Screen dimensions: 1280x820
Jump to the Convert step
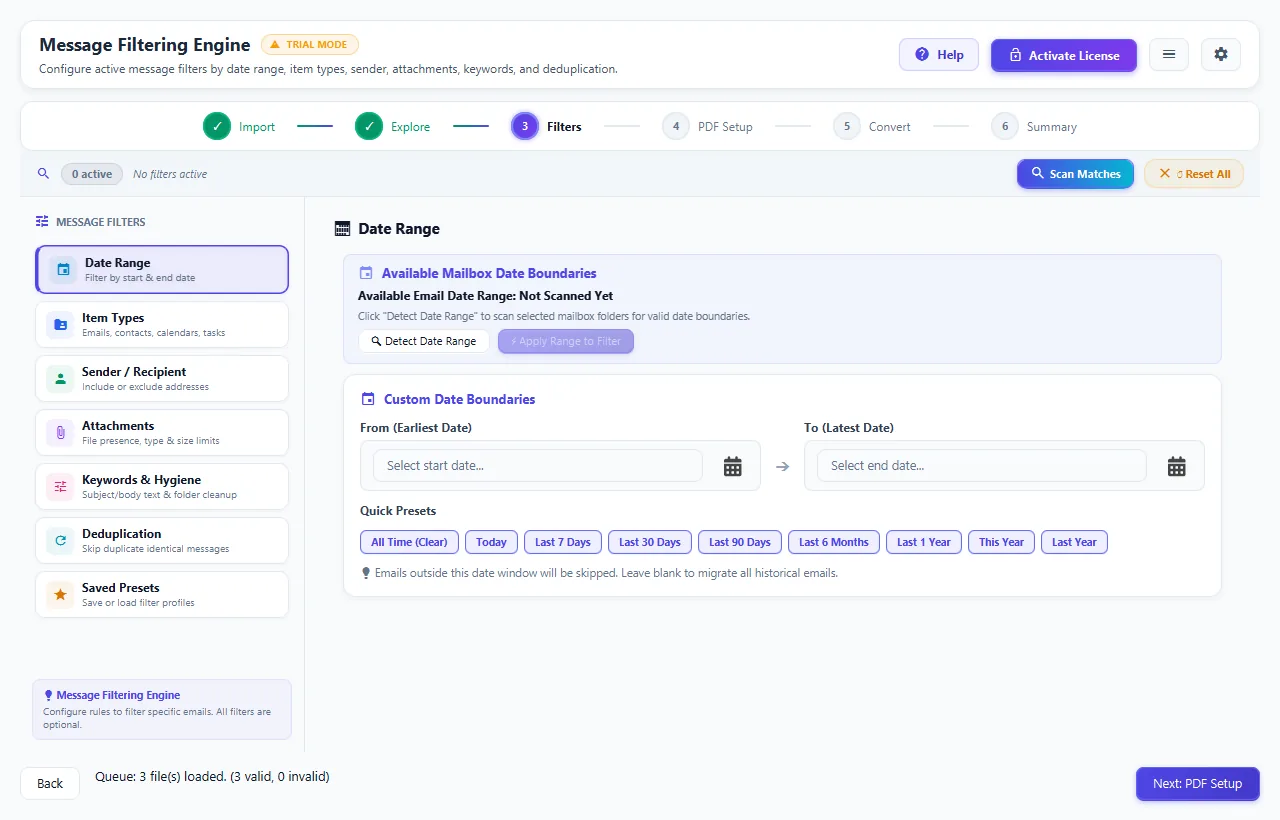(872, 127)
